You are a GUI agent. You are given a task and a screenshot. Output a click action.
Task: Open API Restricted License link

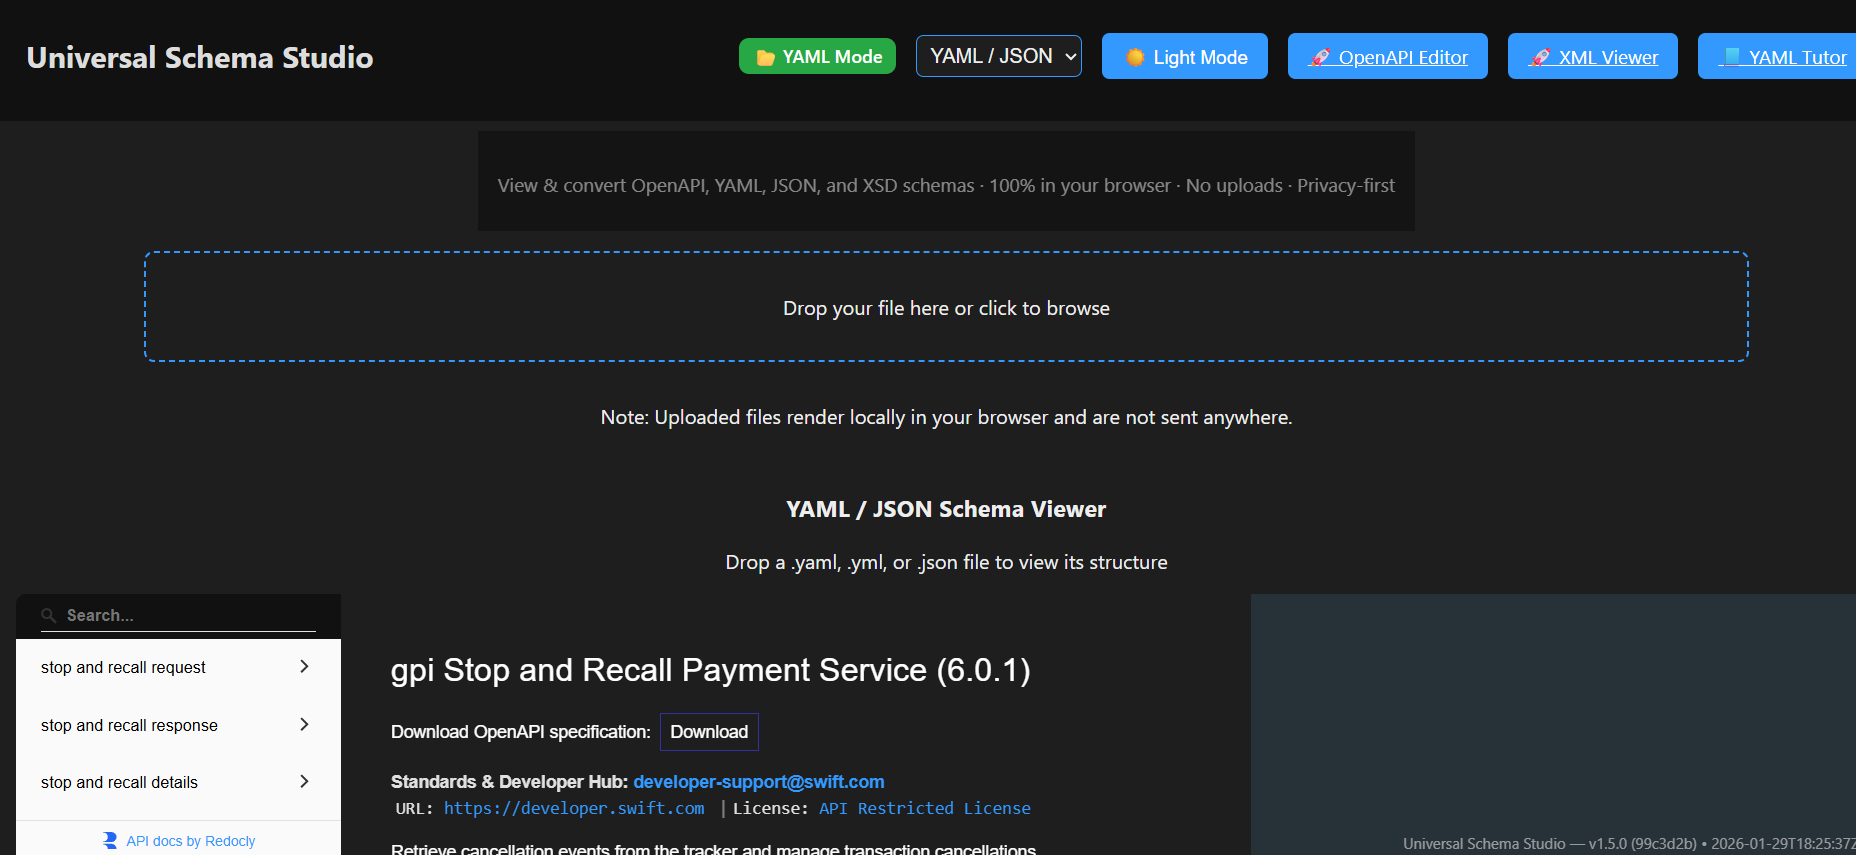tap(925, 808)
